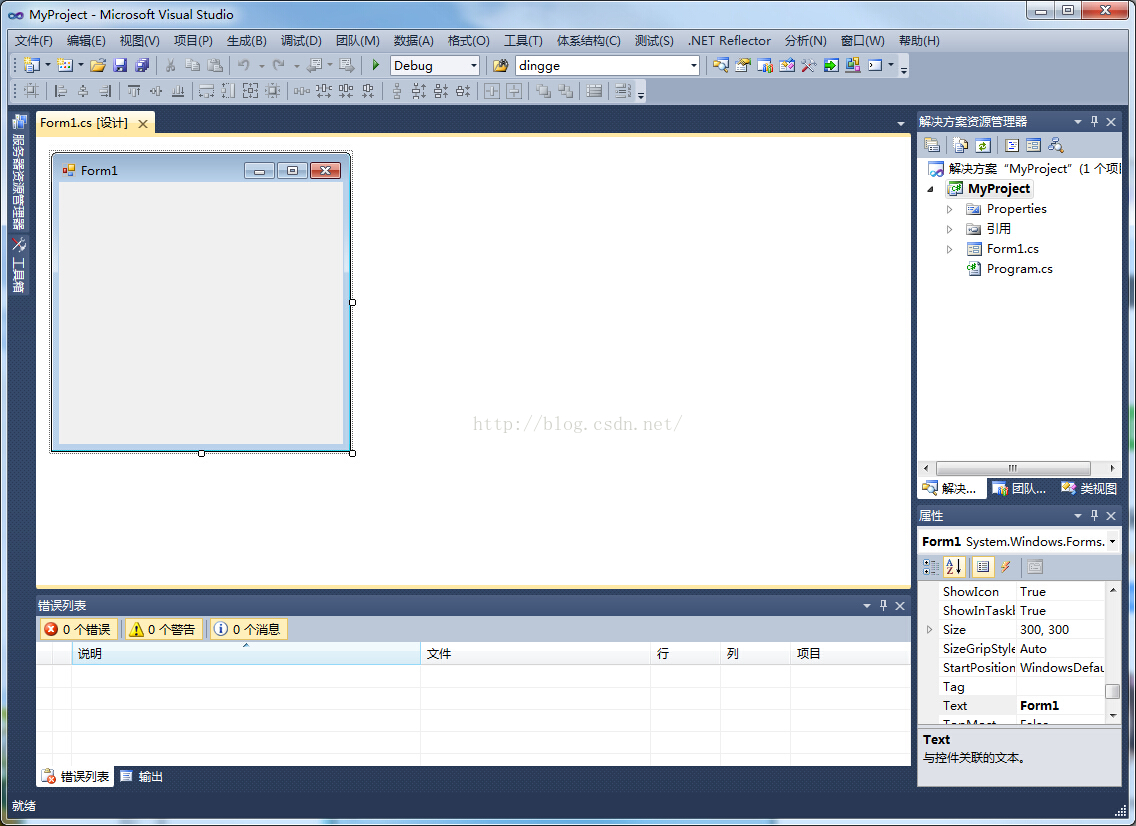Close the Form1.cs [设计] tab
Viewport: 1136px width, 826px height.
(x=143, y=124)
